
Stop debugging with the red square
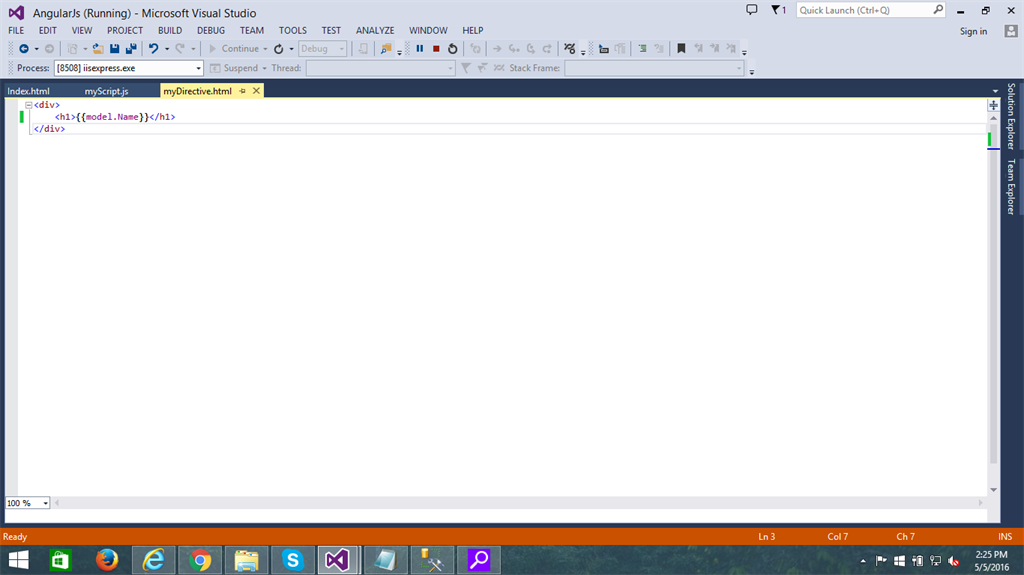pyautogui.click(x=436, y=49)
